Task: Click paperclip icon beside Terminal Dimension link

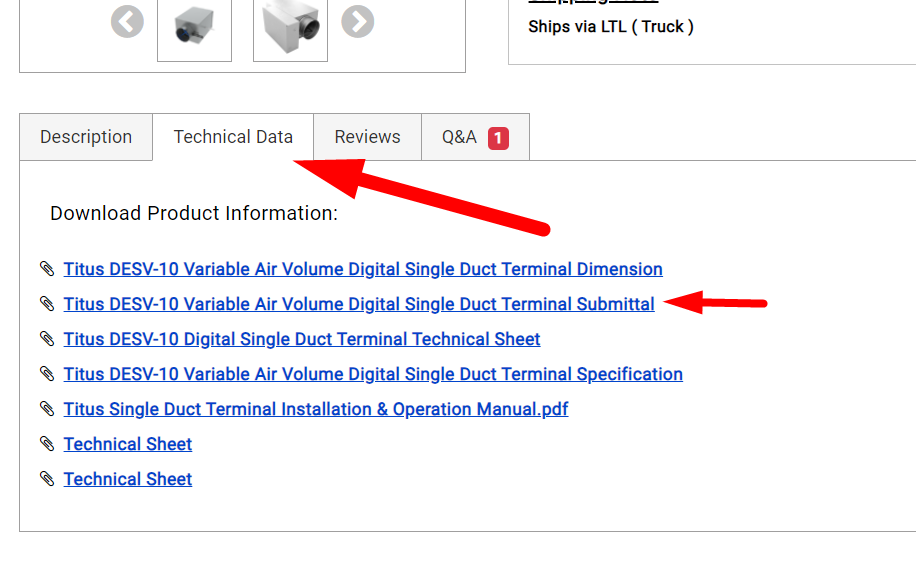Action: coord(47,269)
